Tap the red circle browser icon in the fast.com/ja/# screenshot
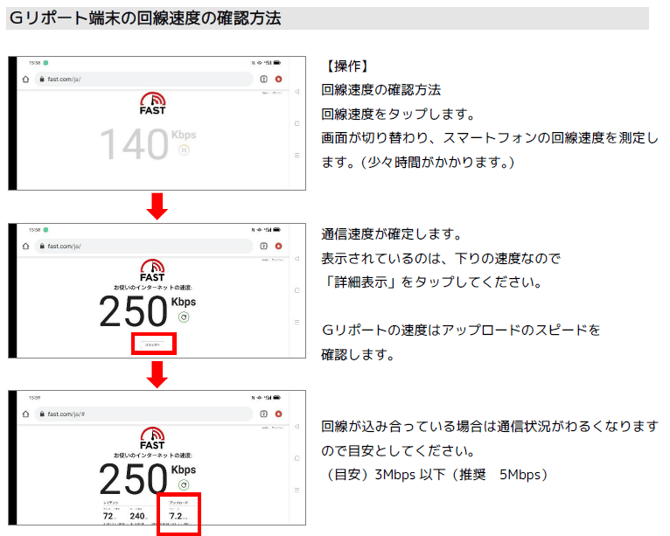The image size is (670, 536). (x=279, y=414)
